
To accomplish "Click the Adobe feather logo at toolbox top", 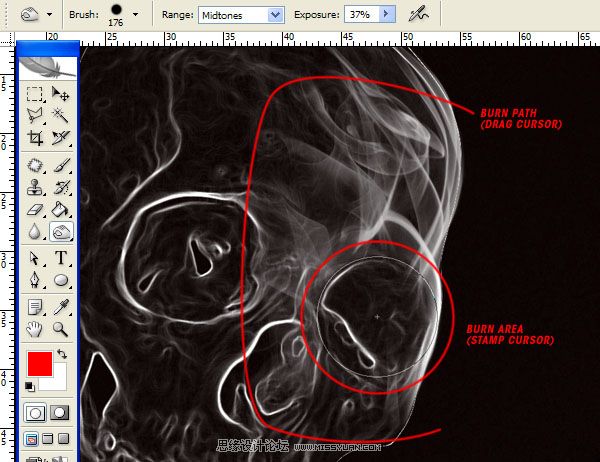I will pyautogui.click(x=47, y=68).
